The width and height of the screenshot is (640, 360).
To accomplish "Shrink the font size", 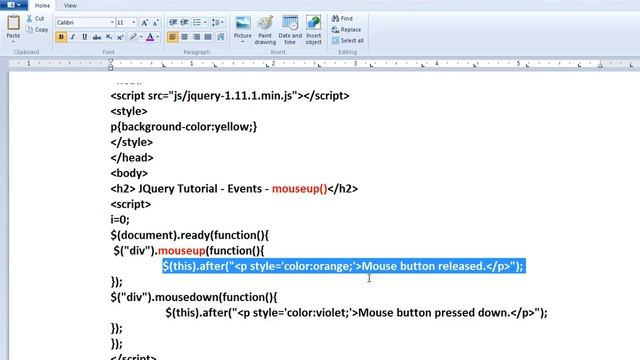I will (156, 22).
